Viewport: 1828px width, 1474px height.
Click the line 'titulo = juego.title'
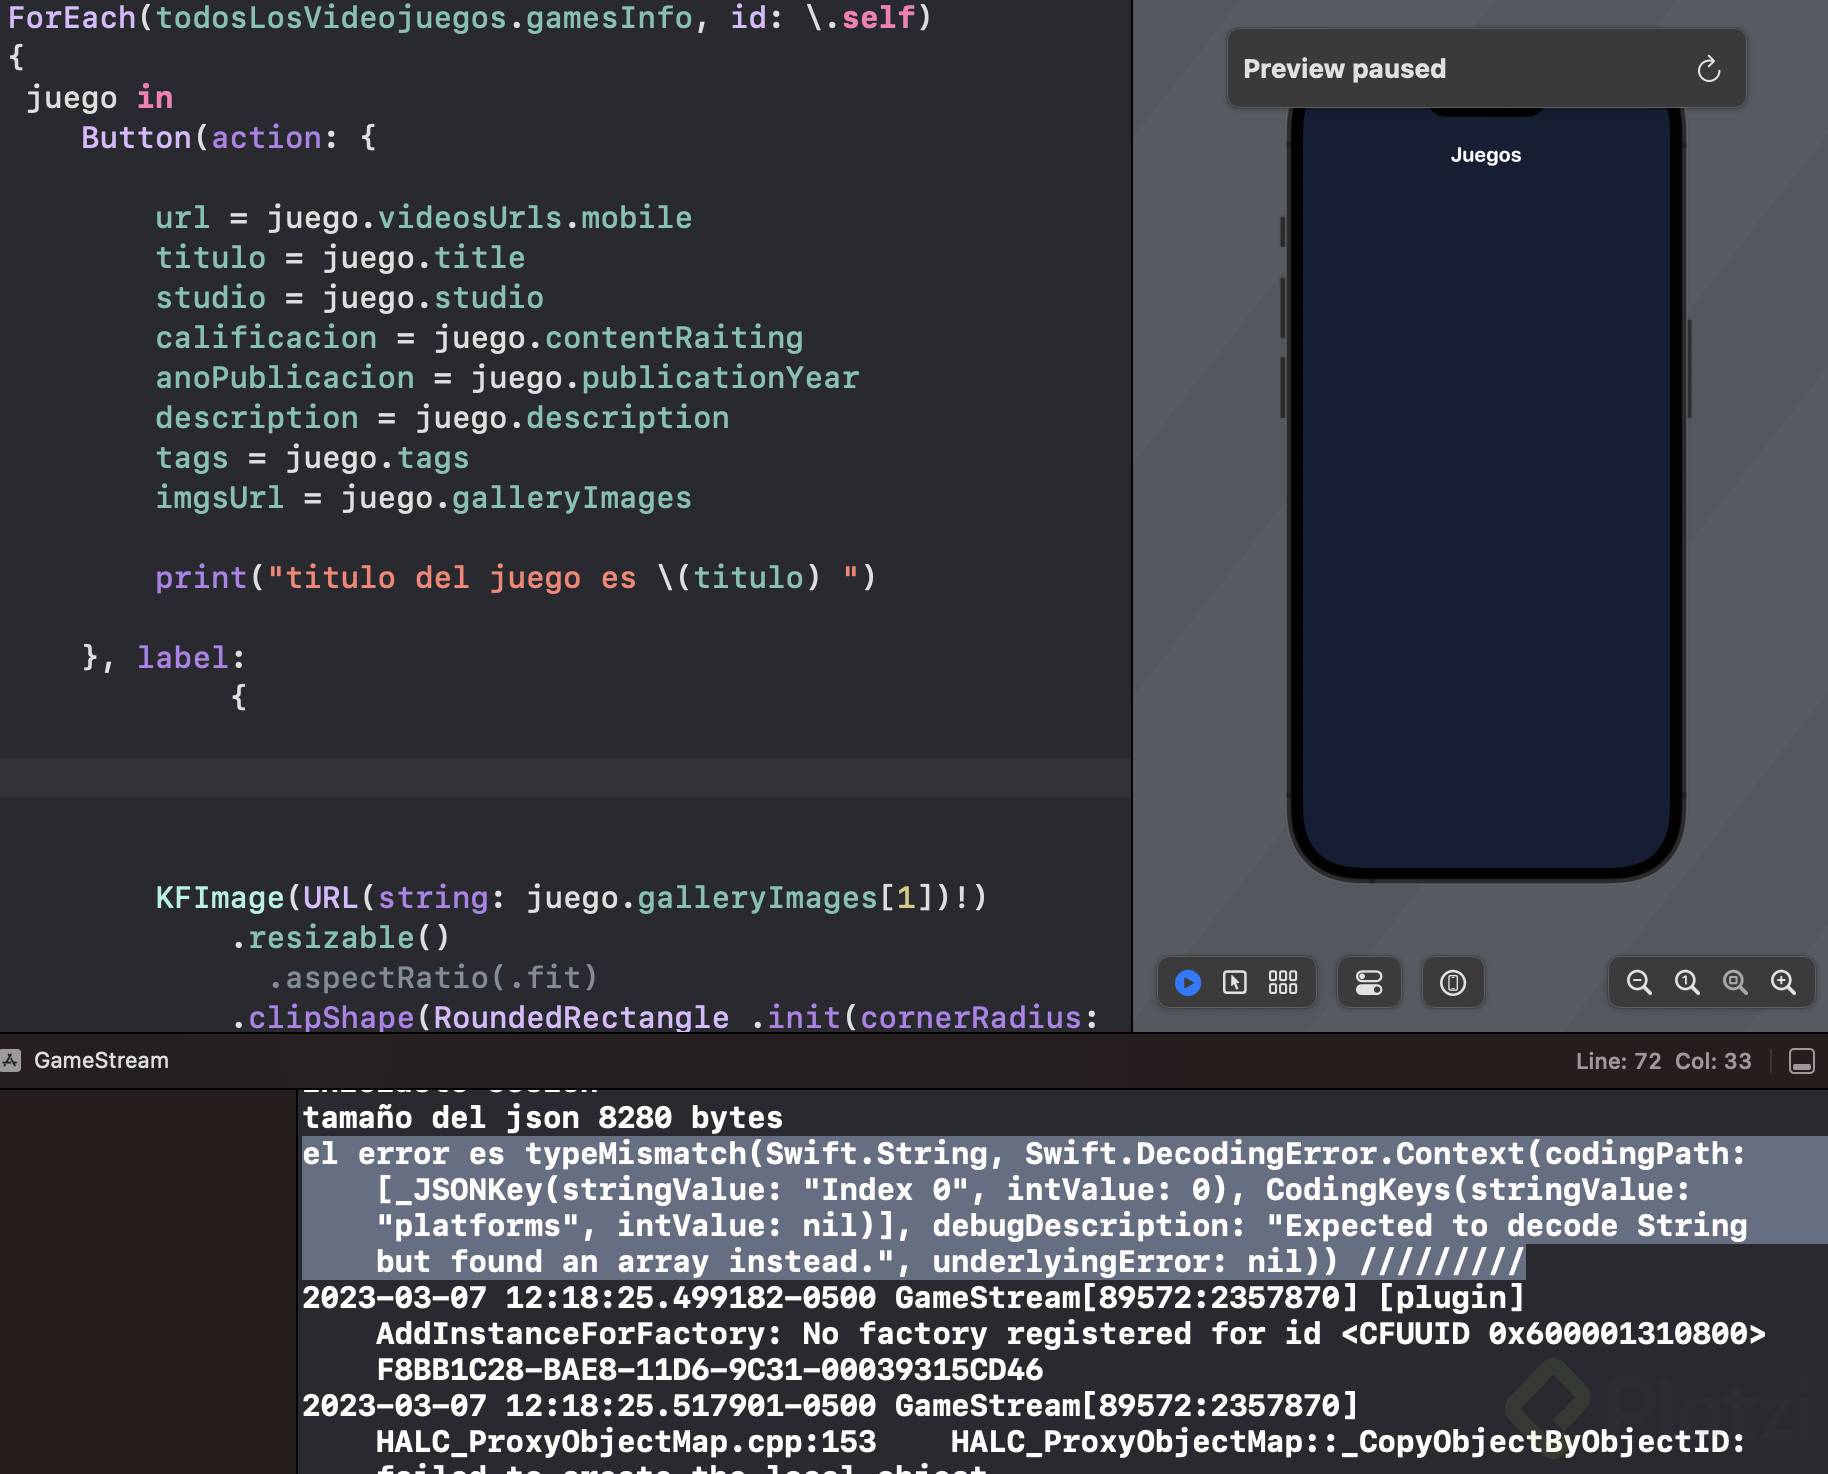pyautogui.click(x=340, y=258)
